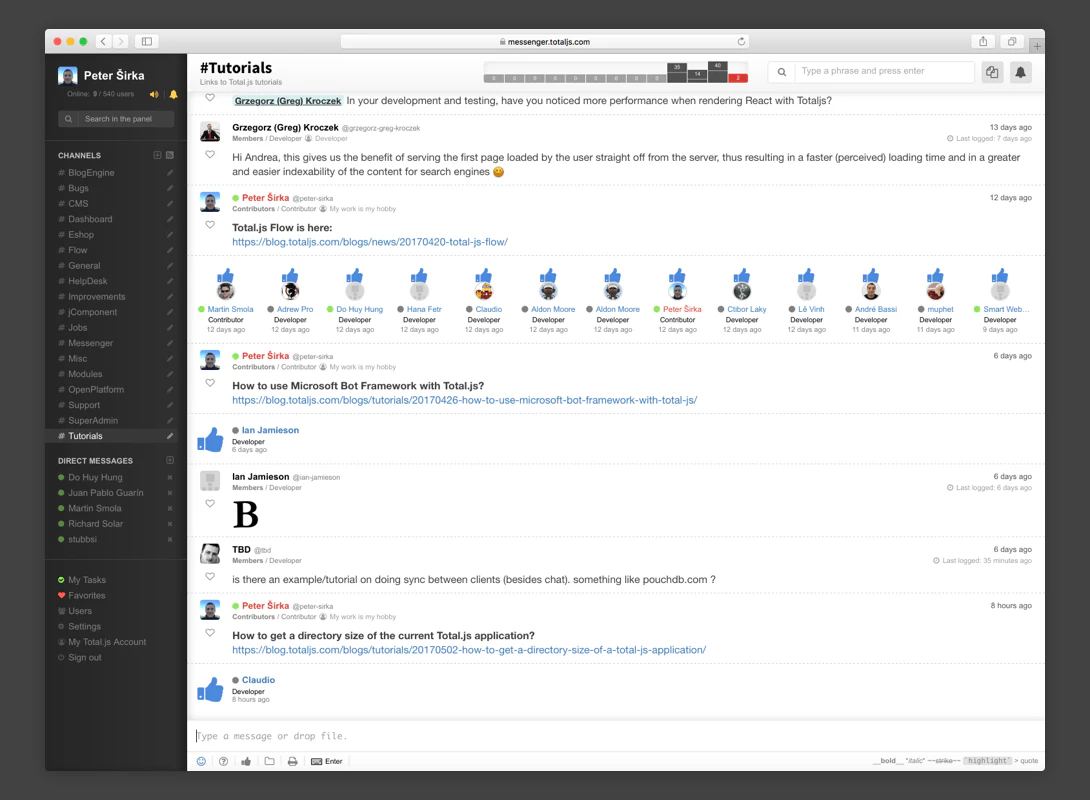Click the notification bell icon at top right
This screenshot has width=1090, height=800.
[x=1020, y=72]
